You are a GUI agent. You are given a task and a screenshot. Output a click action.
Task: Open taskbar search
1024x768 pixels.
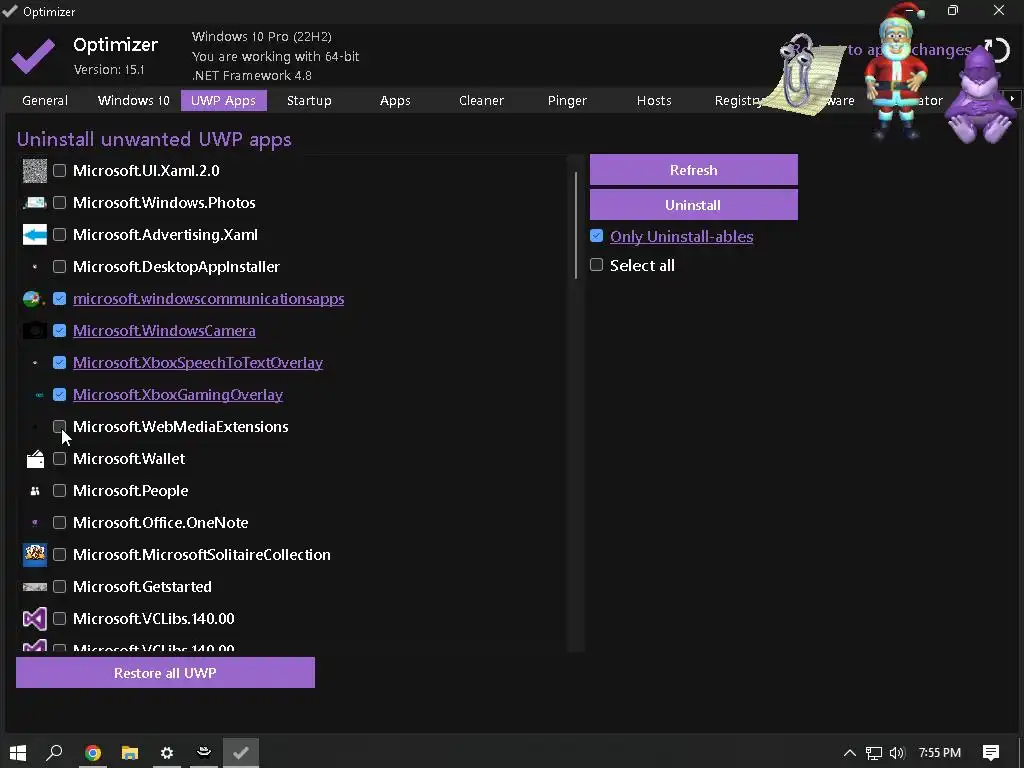click(55, 753)
